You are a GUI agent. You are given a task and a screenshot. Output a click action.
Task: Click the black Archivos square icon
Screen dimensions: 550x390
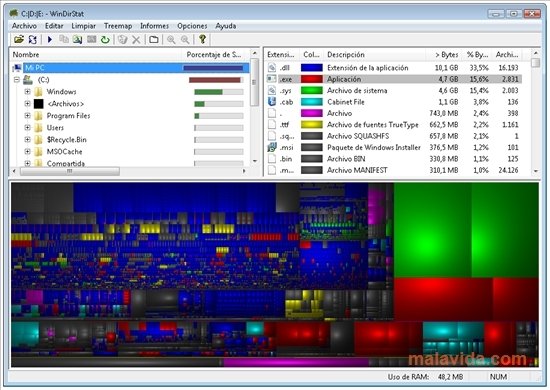38,104
